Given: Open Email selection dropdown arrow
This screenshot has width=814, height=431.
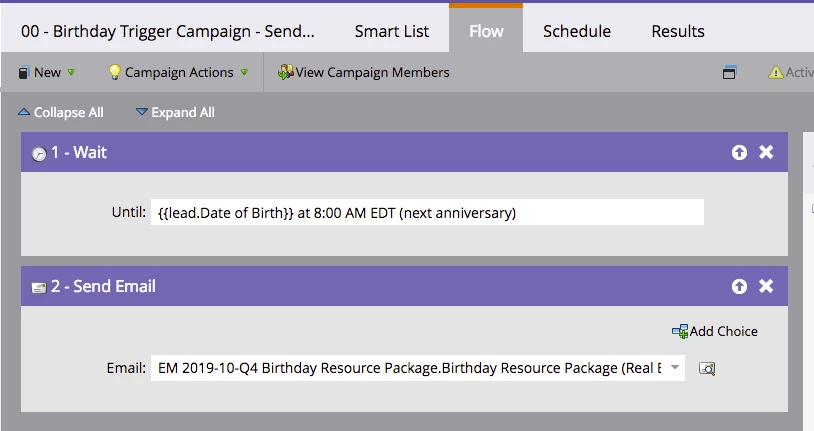Looking at the screenshot, I should [x=676, y=368].
